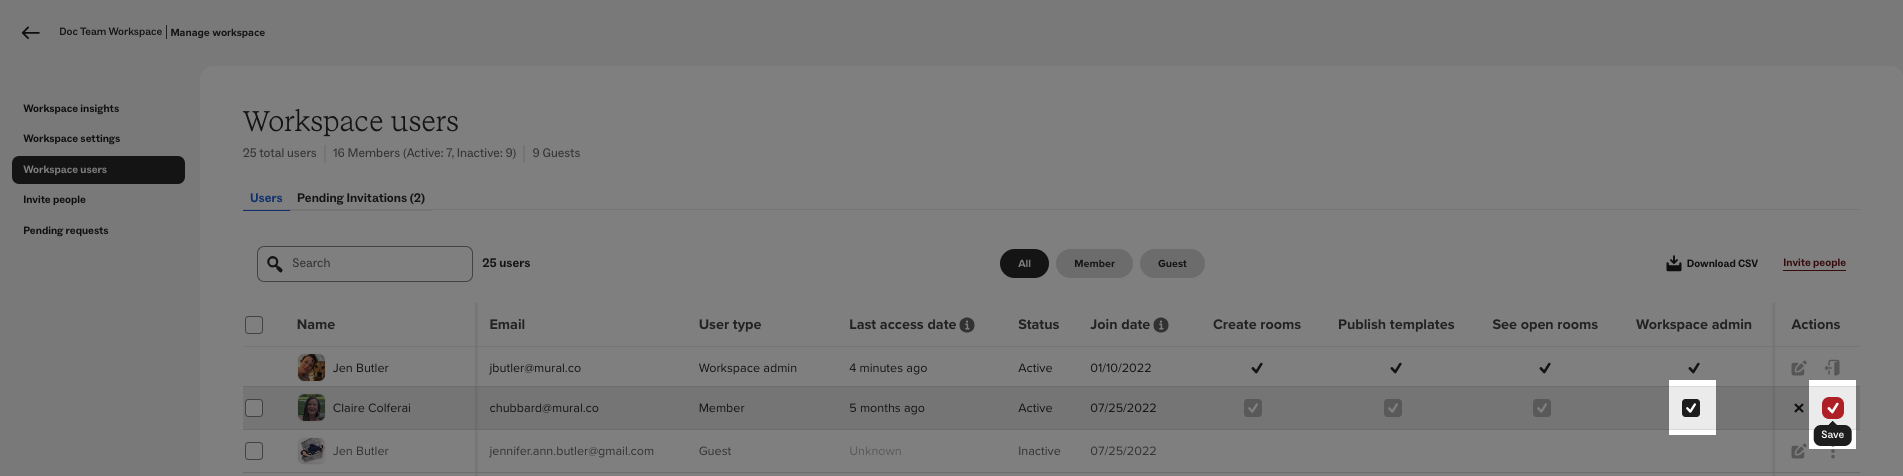Click the 'Inactive' status cell
The height and width of the screenshot is (476, 1903).
(x=1039, y=451)
